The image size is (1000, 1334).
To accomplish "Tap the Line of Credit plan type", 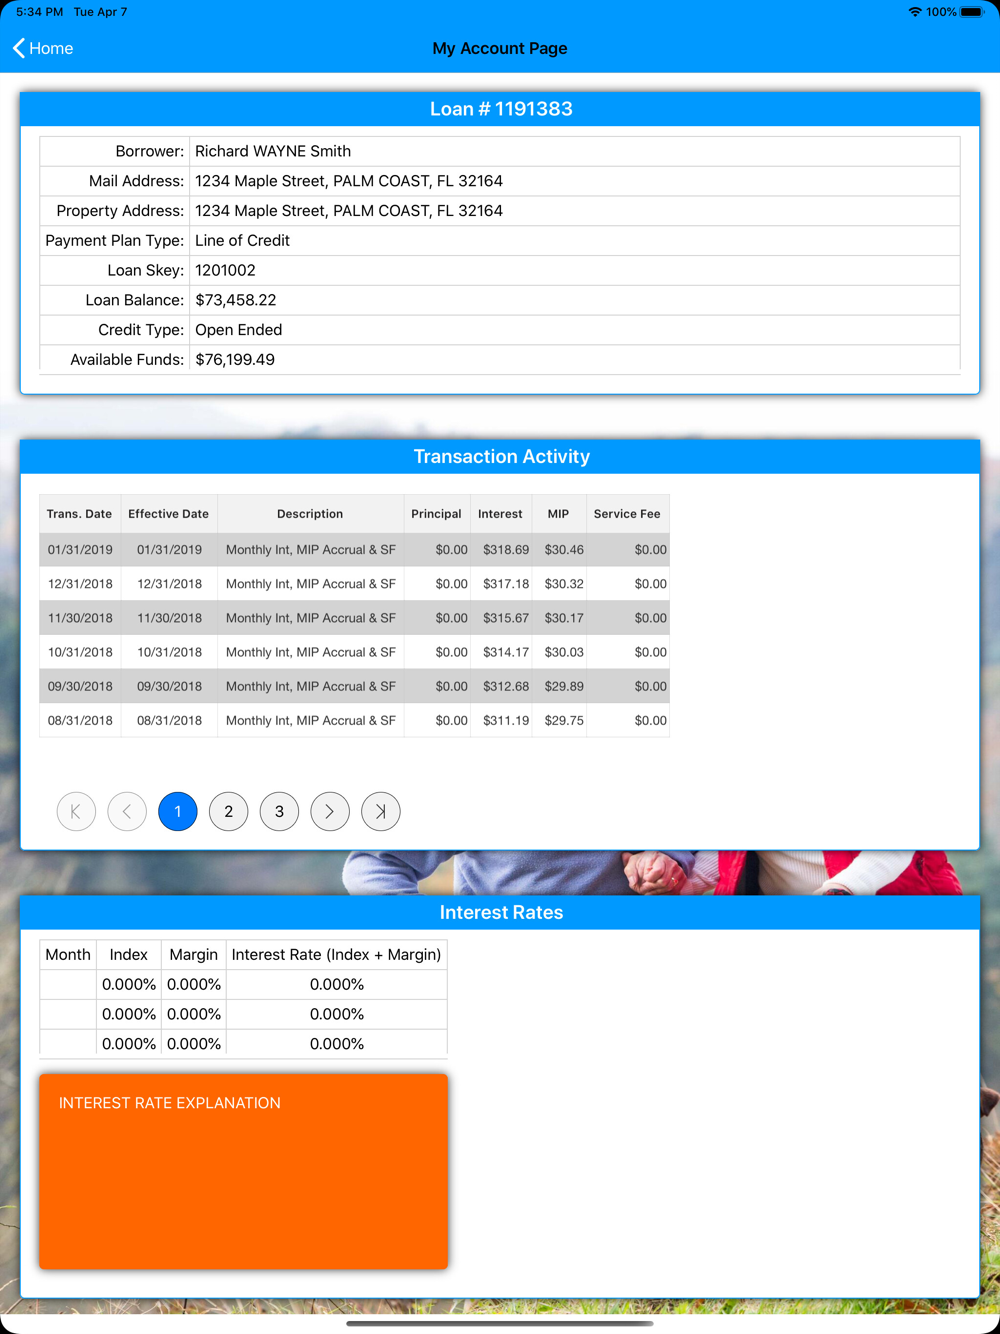I will [x=242, y=241].
